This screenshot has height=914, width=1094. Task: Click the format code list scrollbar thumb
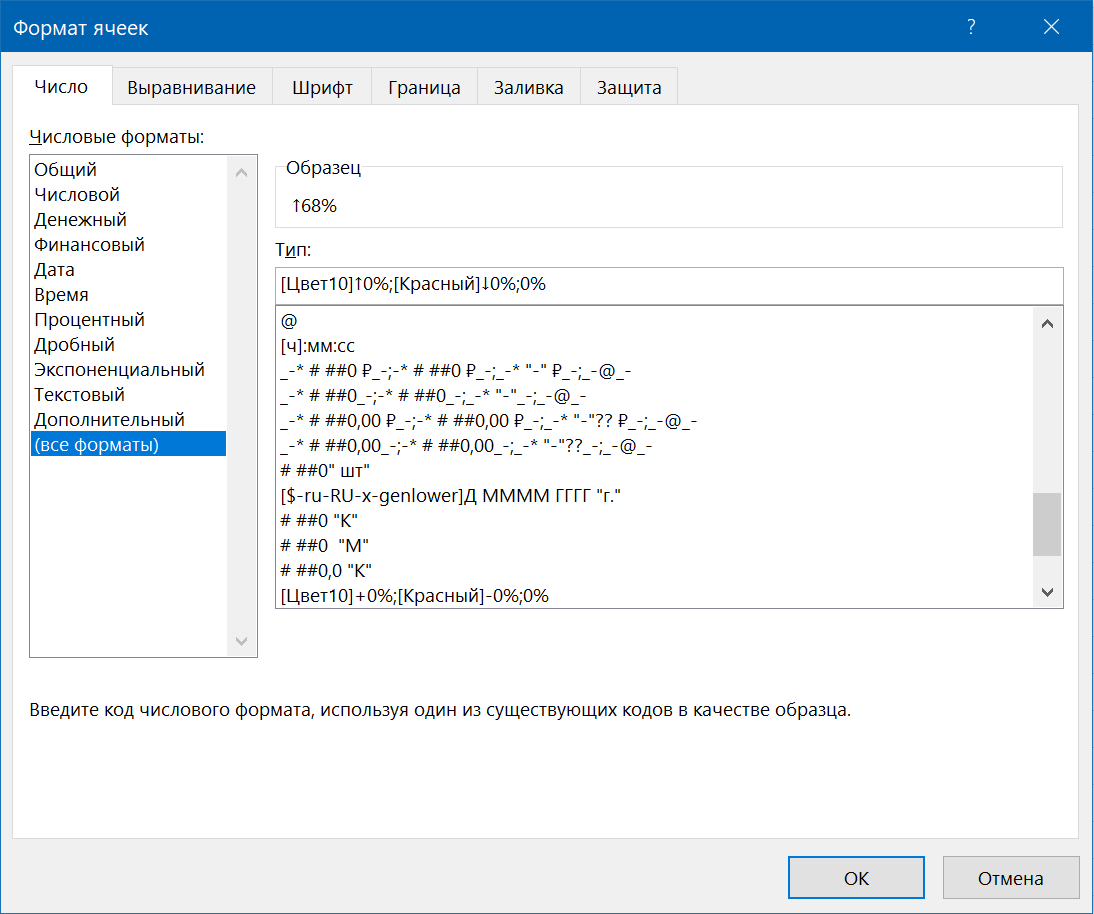coord(1047,525)
